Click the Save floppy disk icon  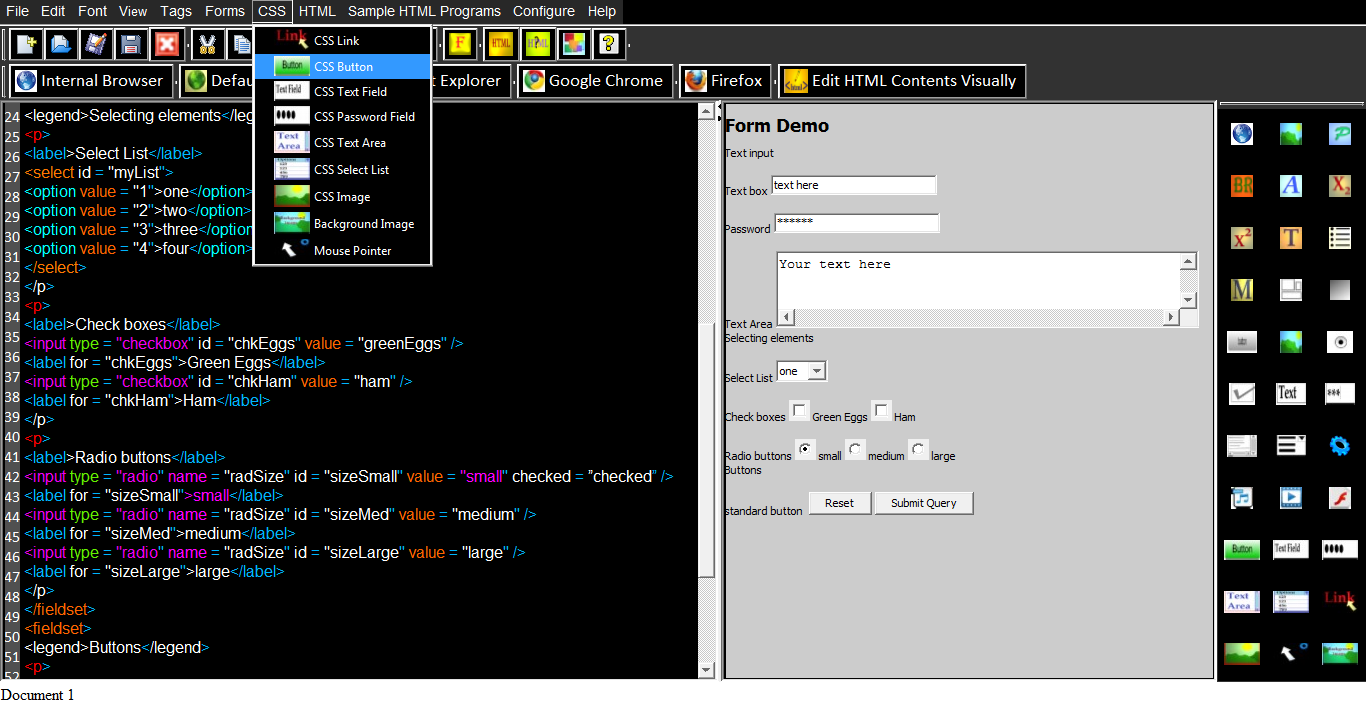[x=130, y=44]
